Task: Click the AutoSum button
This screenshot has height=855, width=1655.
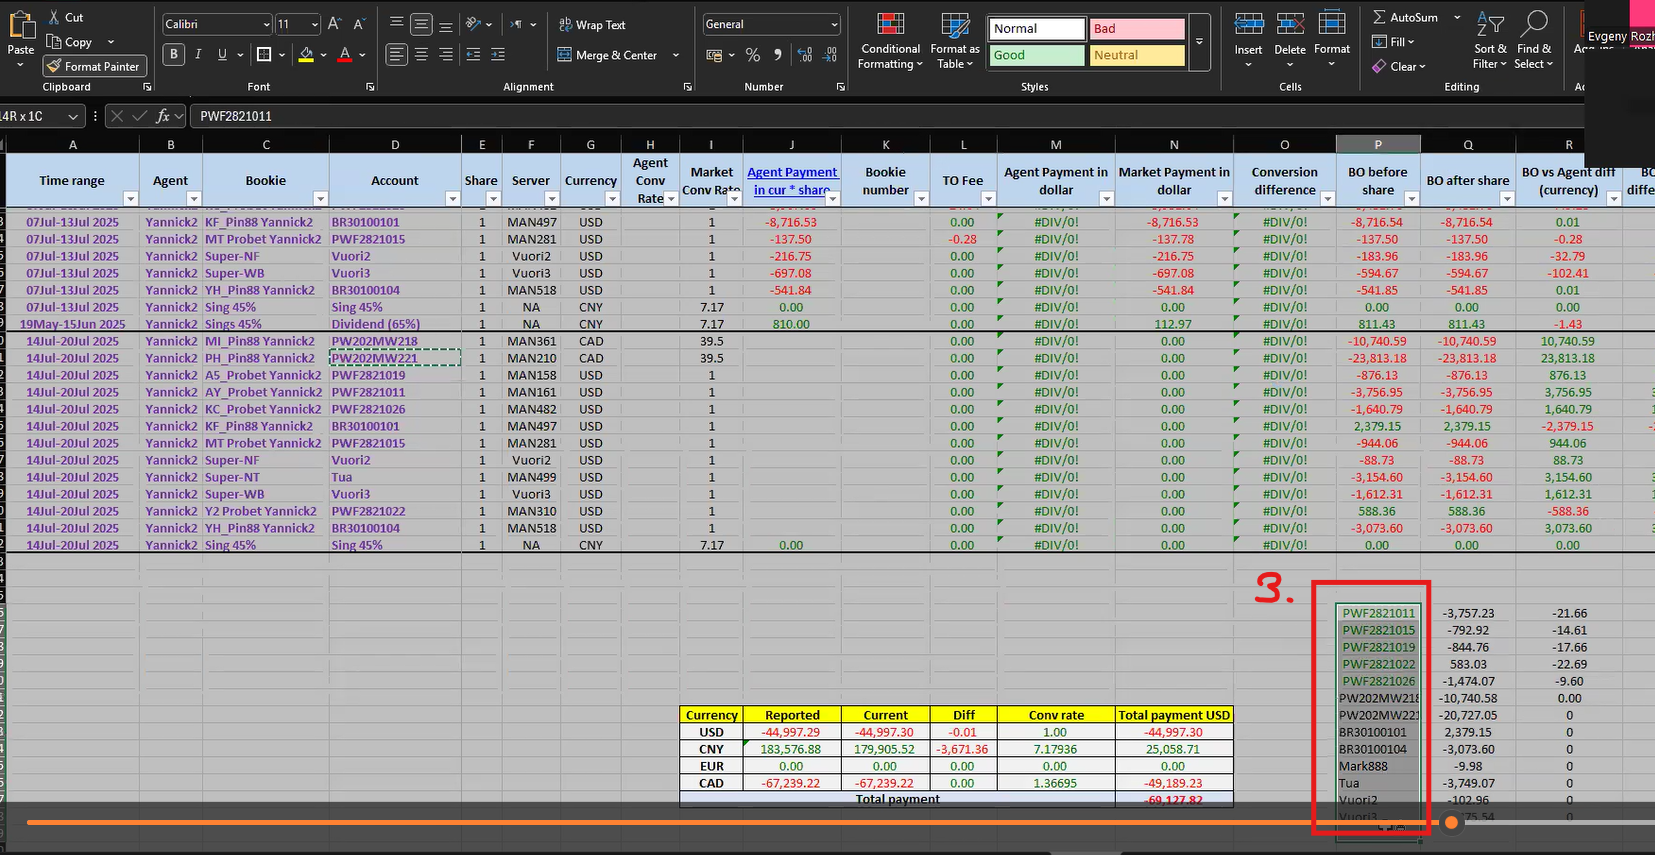Action: coord(1406,17)
